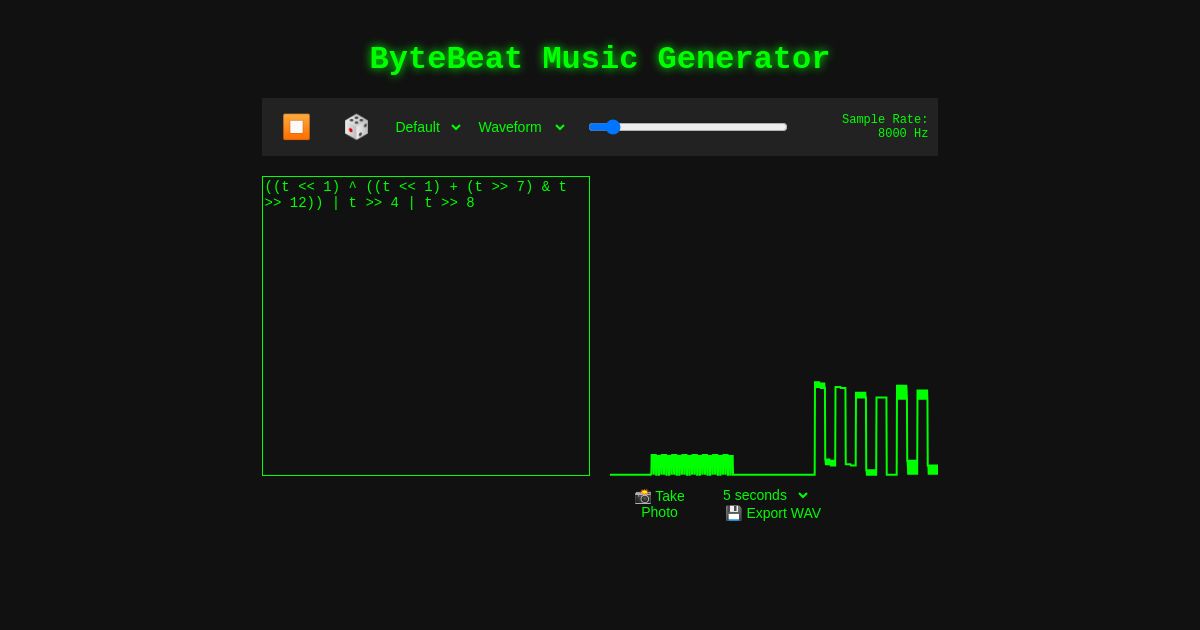1200x630 pixels.
Task: Click the floppy disk icon beside Export WAV
Action: click(734, 513)
